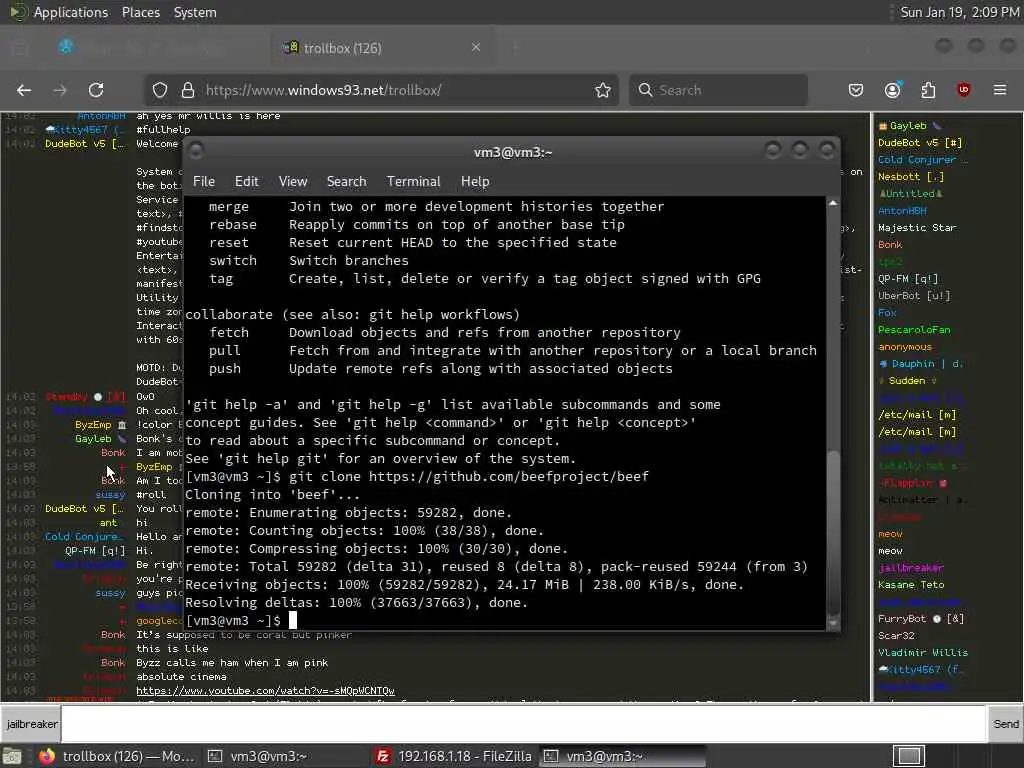Viewport: 1024px width, 768px height.
Task: Click the trollbox message input field
Action: pos(523,724)
